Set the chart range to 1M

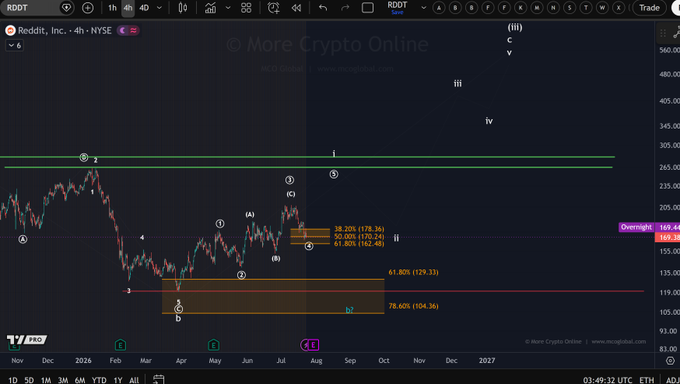[x=46, y=380]
